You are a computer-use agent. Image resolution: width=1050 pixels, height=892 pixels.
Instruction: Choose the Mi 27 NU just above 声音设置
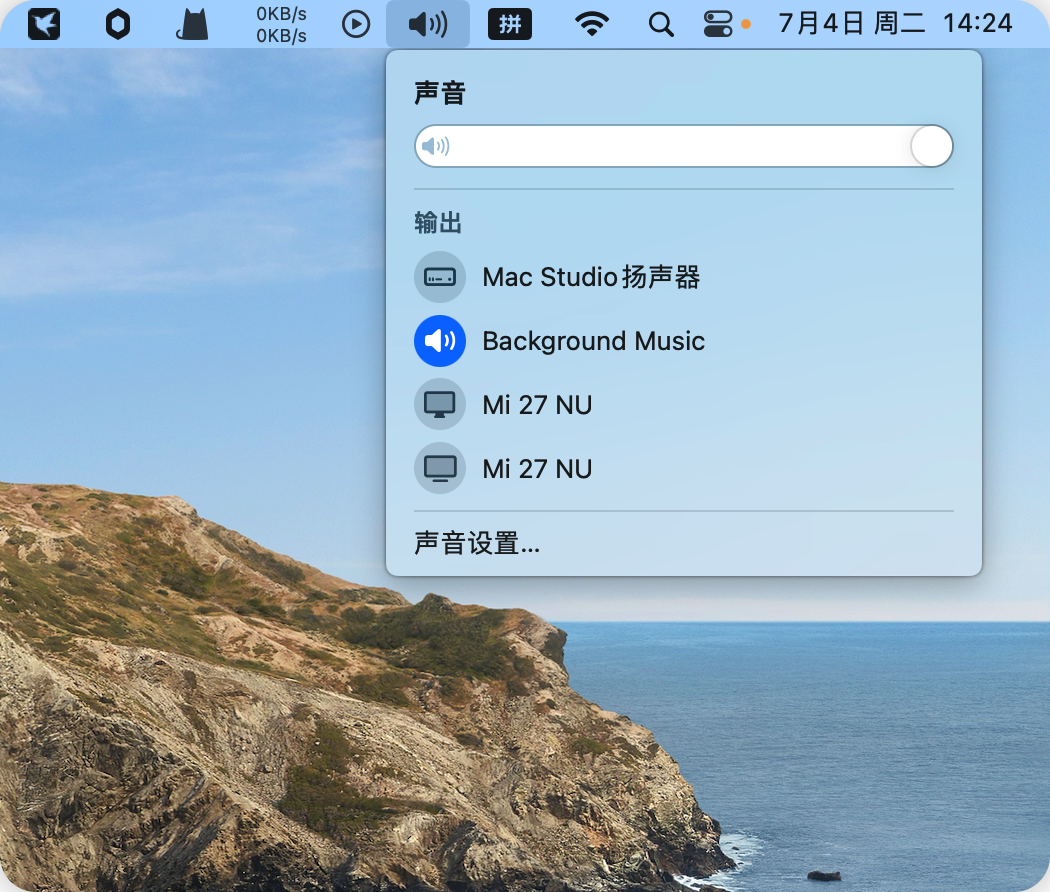(537, 469)
